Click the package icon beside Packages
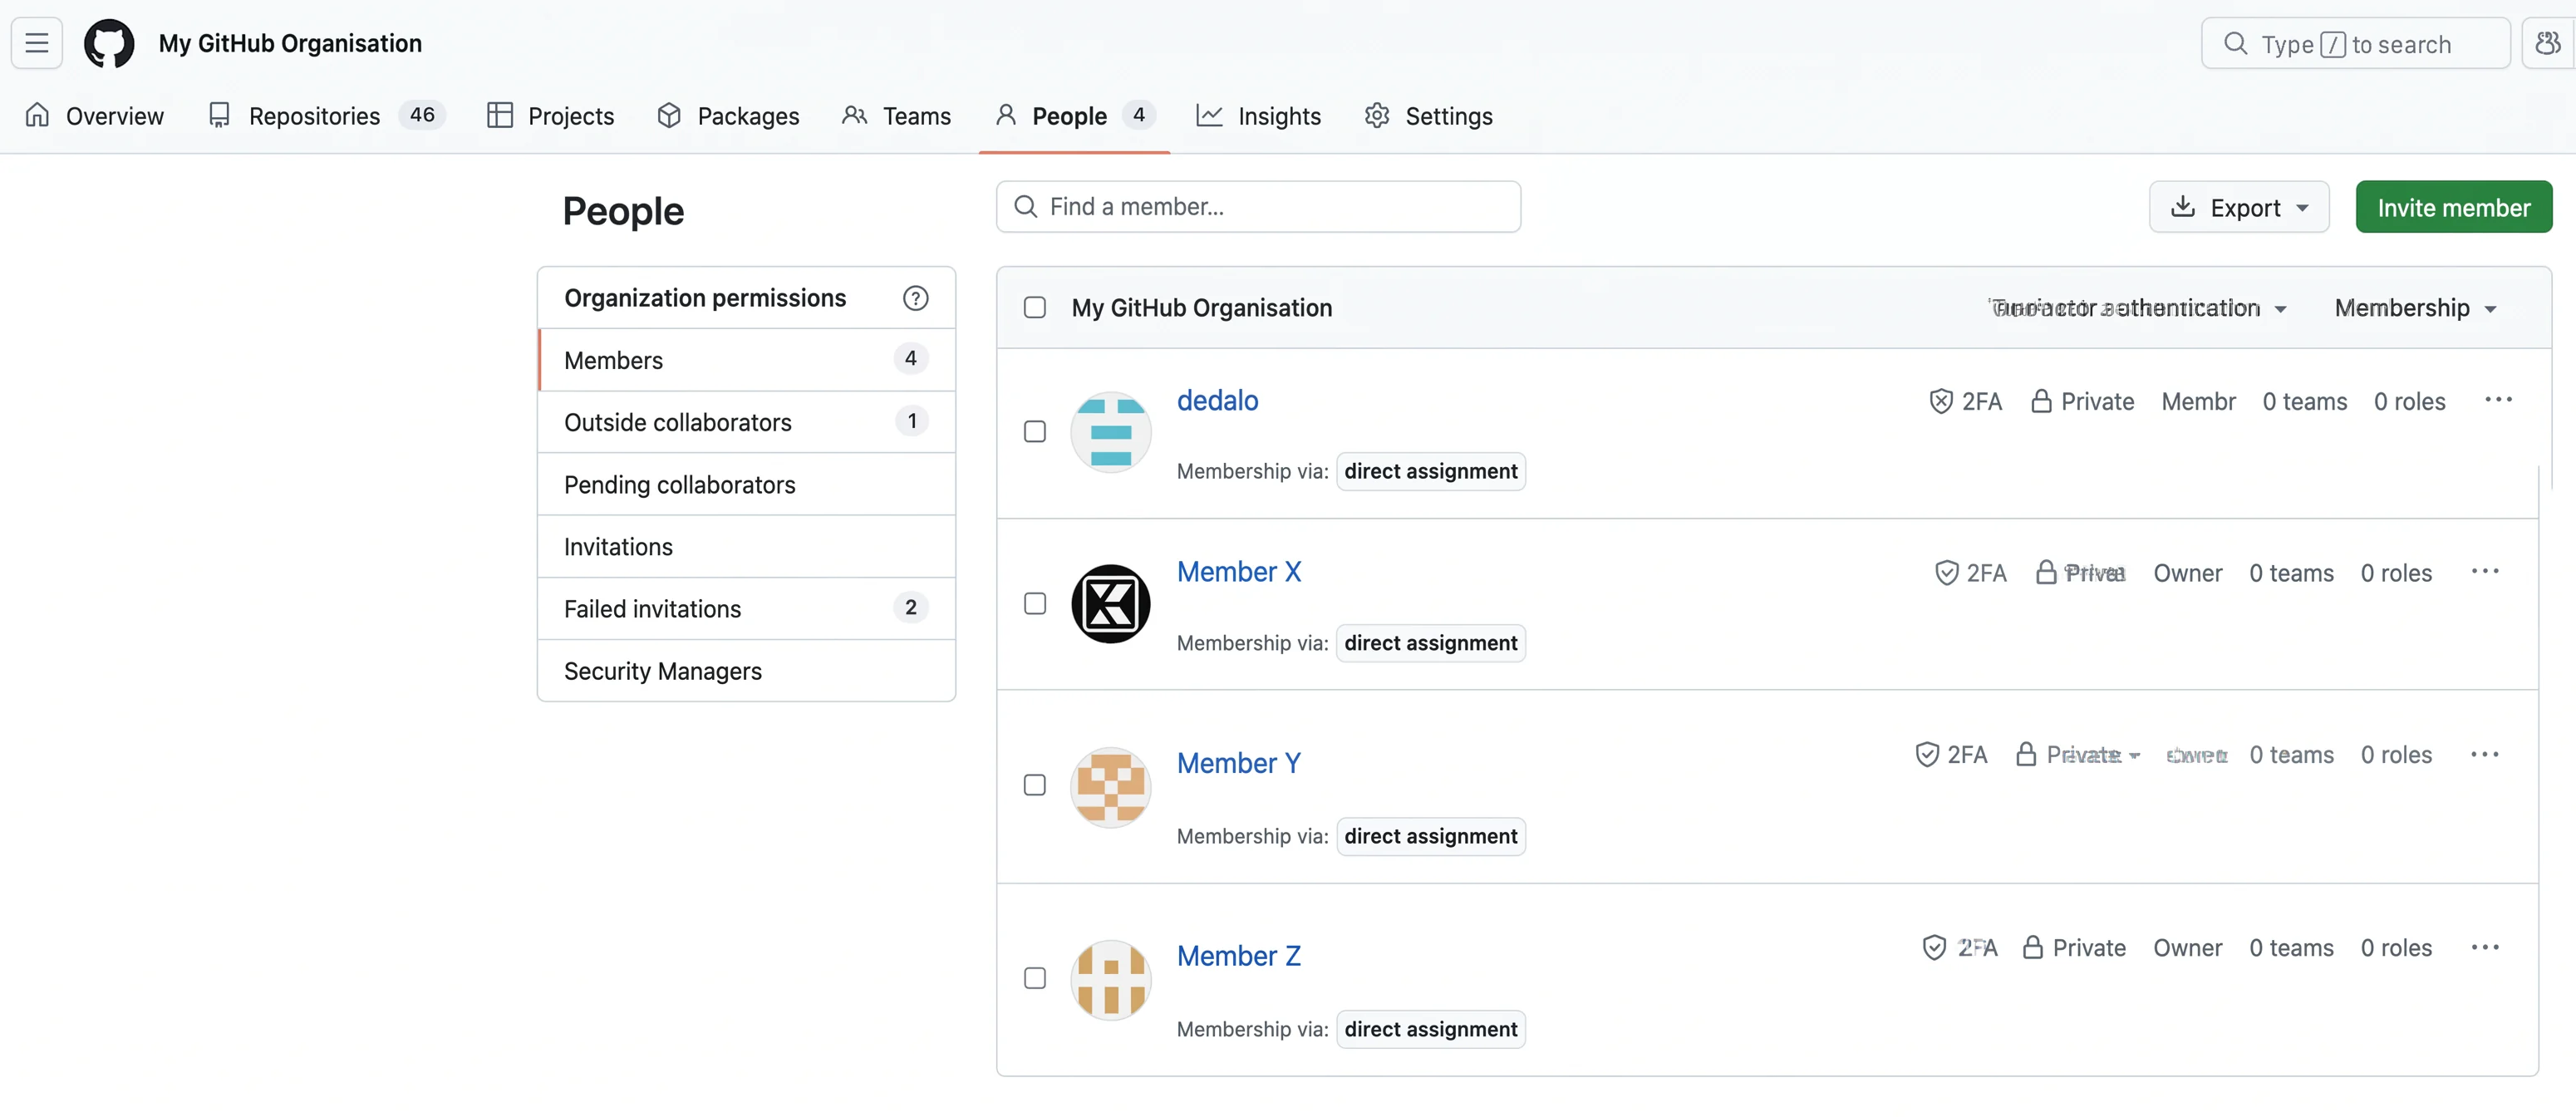2576x1117 pixels. pos(669,115)
